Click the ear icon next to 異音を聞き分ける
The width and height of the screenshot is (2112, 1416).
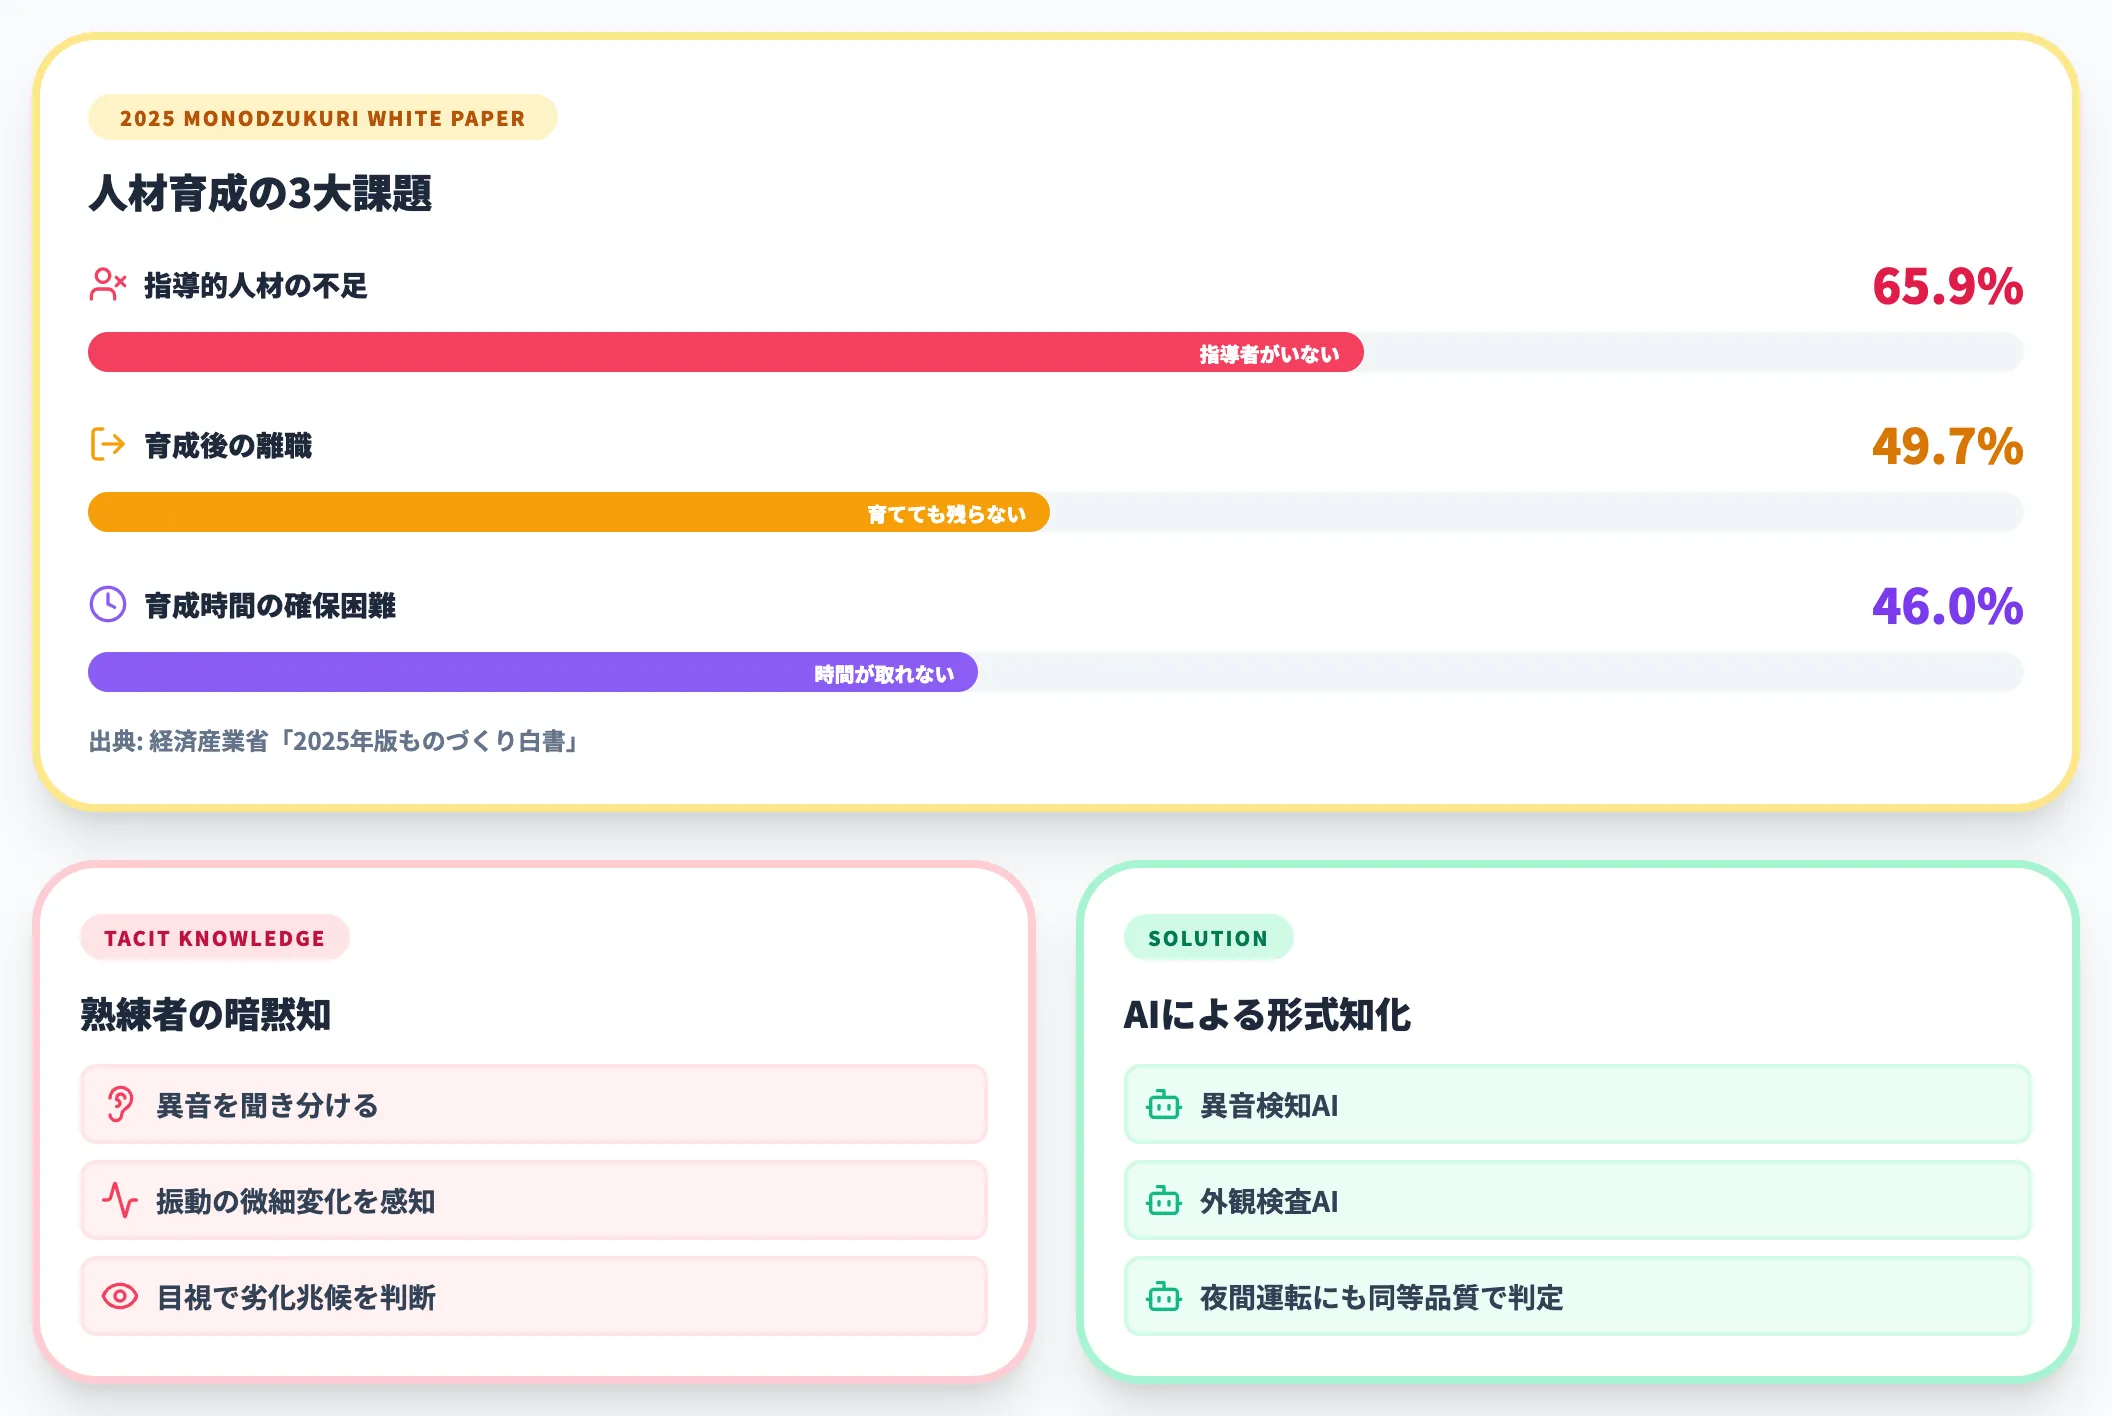click(121, 1104)
